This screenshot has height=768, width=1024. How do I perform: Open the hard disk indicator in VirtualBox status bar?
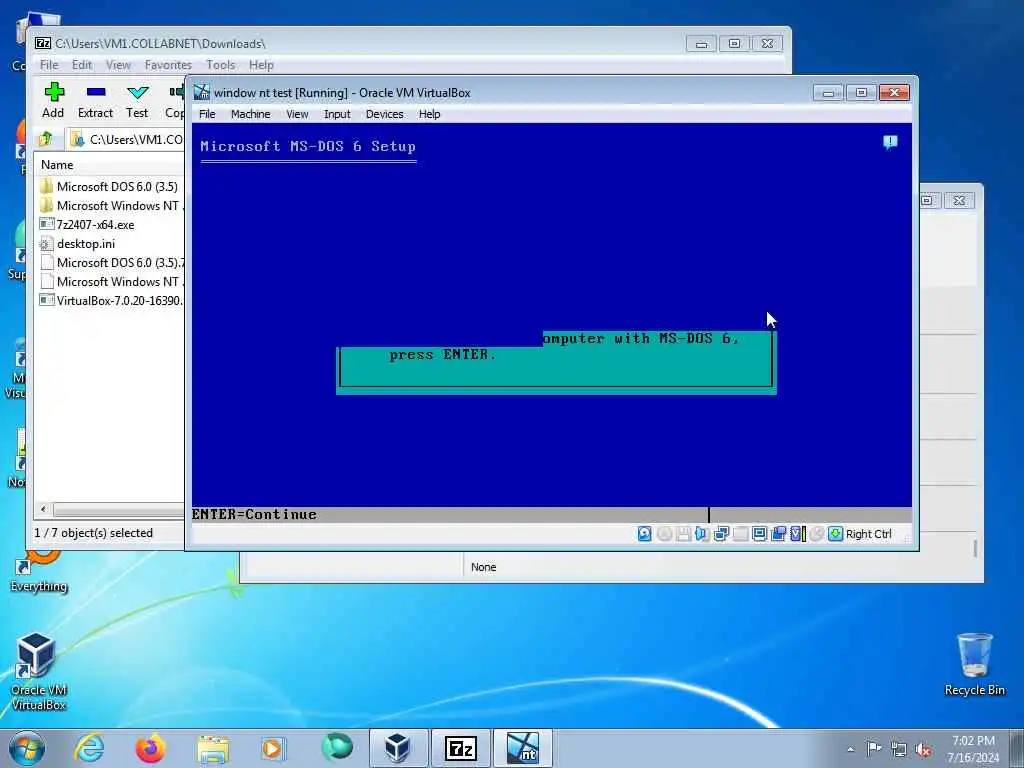click(644, 534)
